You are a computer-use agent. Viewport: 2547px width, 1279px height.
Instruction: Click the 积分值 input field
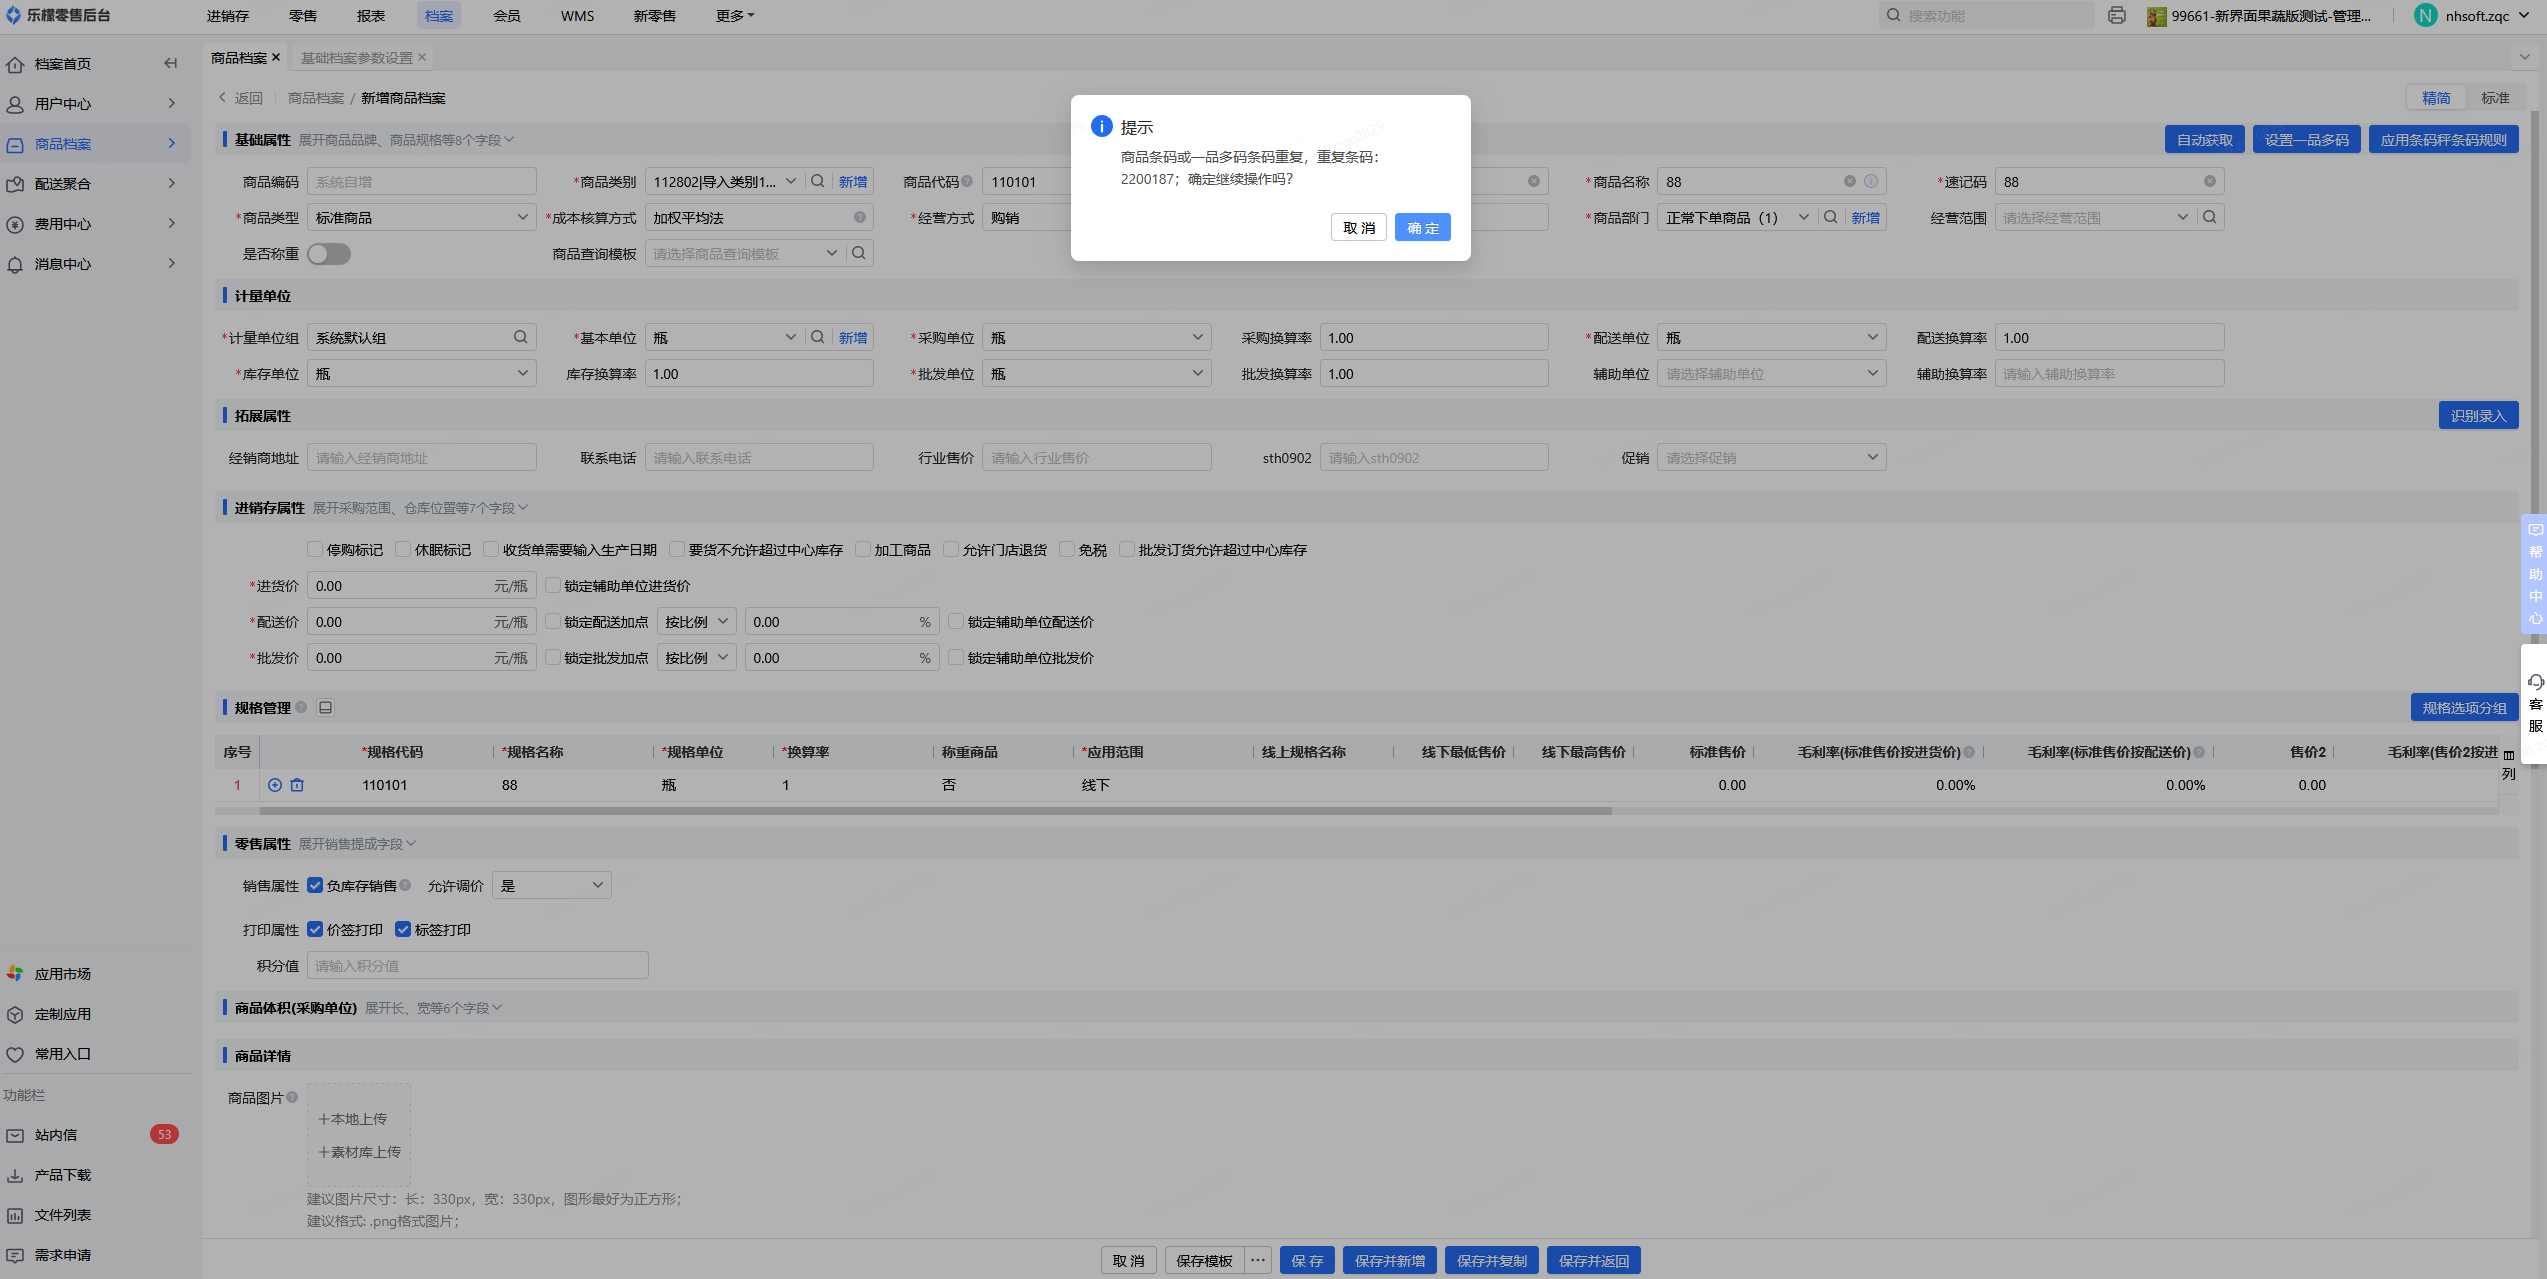[x=477, y=965]
